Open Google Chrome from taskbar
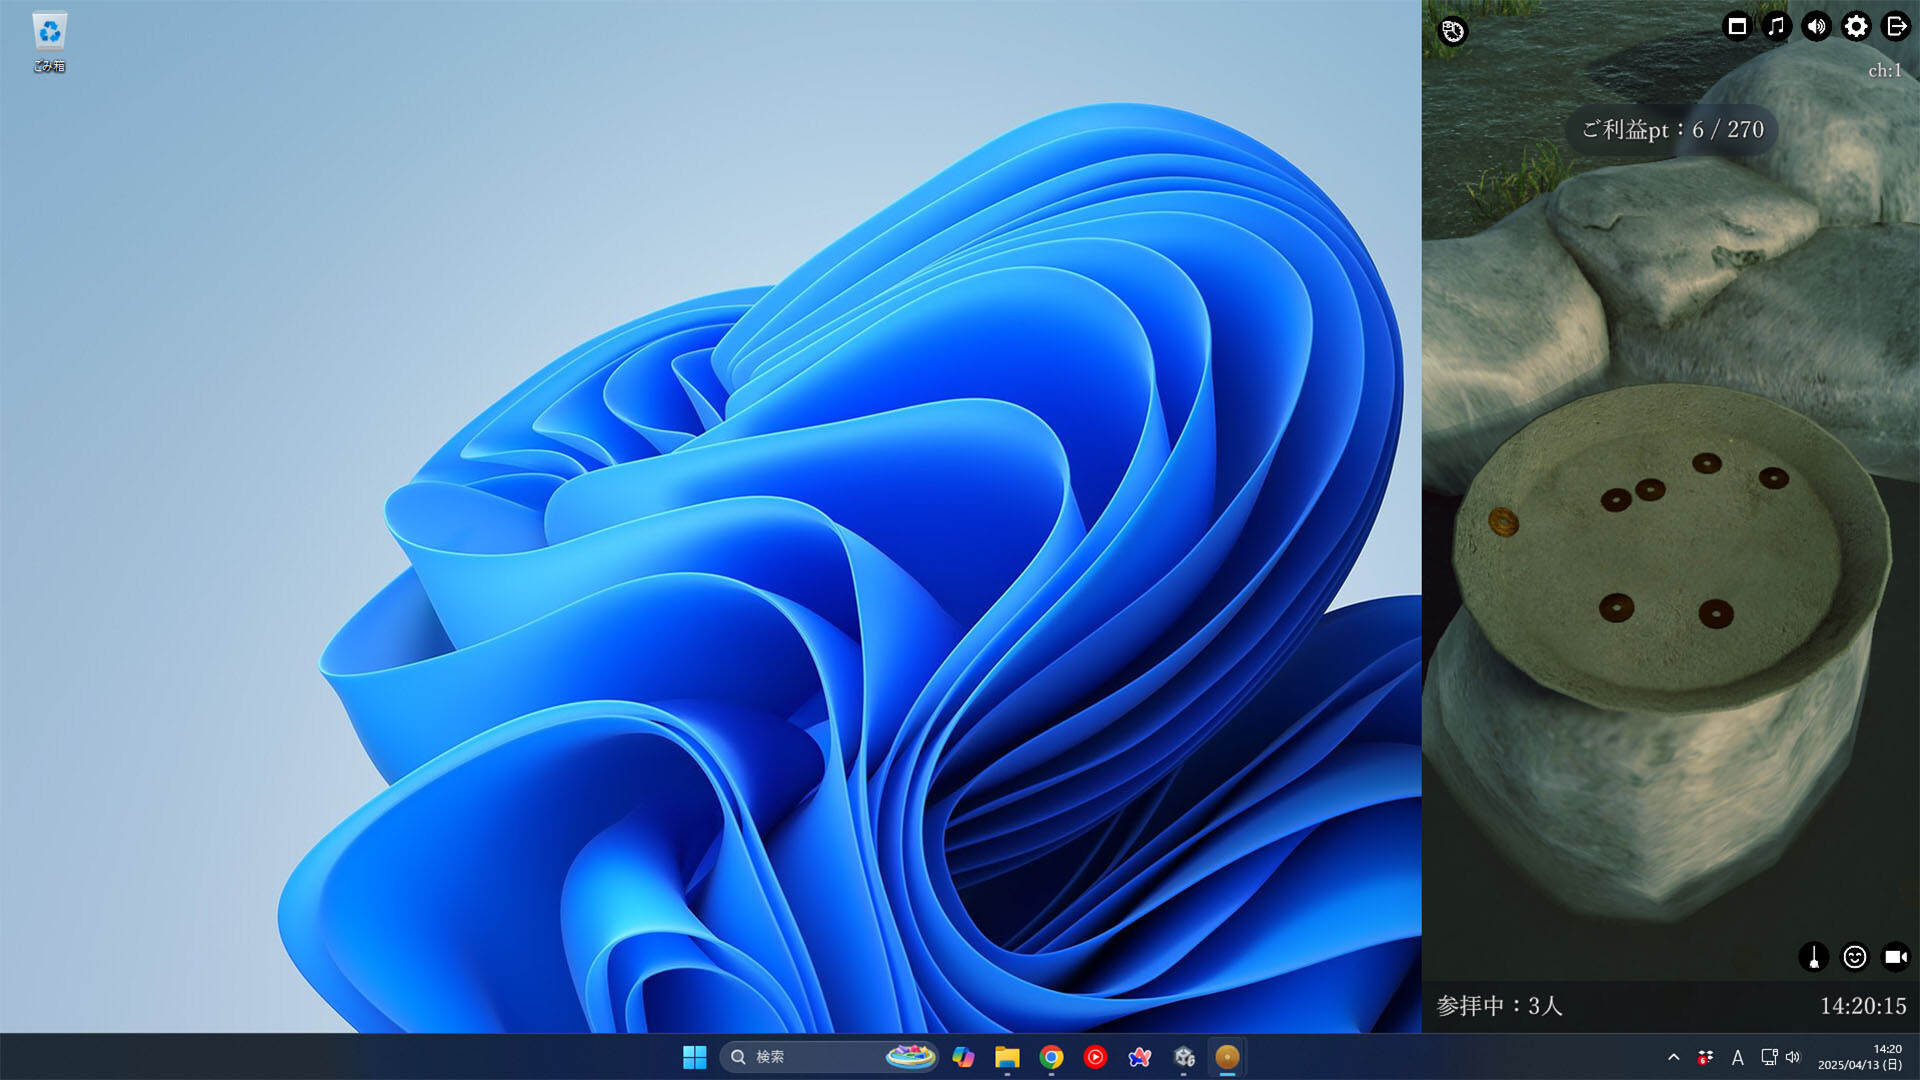 pos(1051,1057)
